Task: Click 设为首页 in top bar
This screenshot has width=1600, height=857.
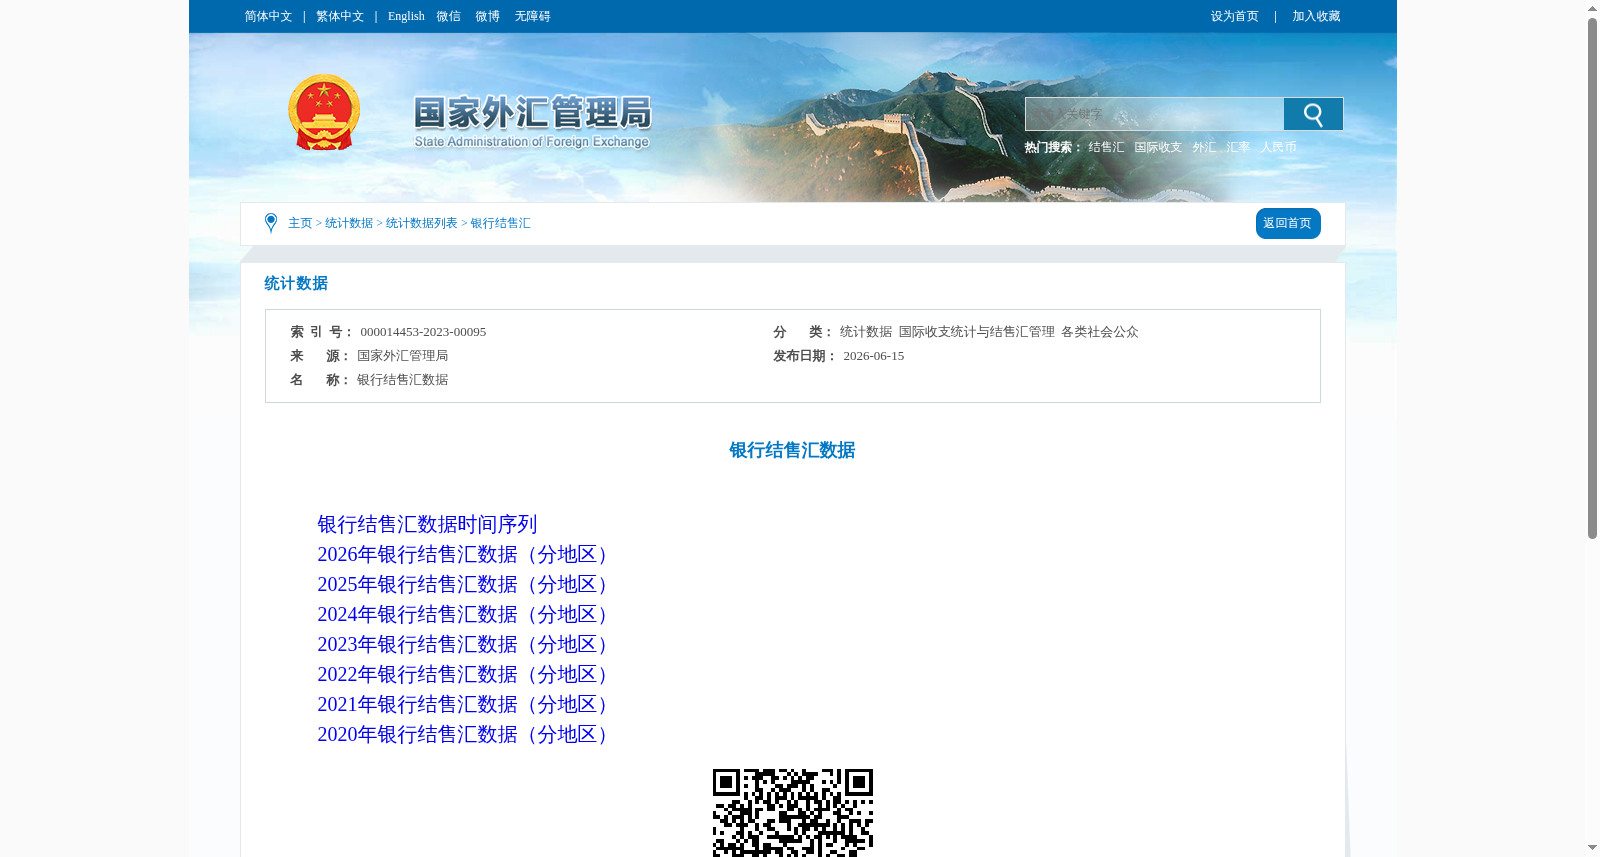Action: pos(1234,16)
